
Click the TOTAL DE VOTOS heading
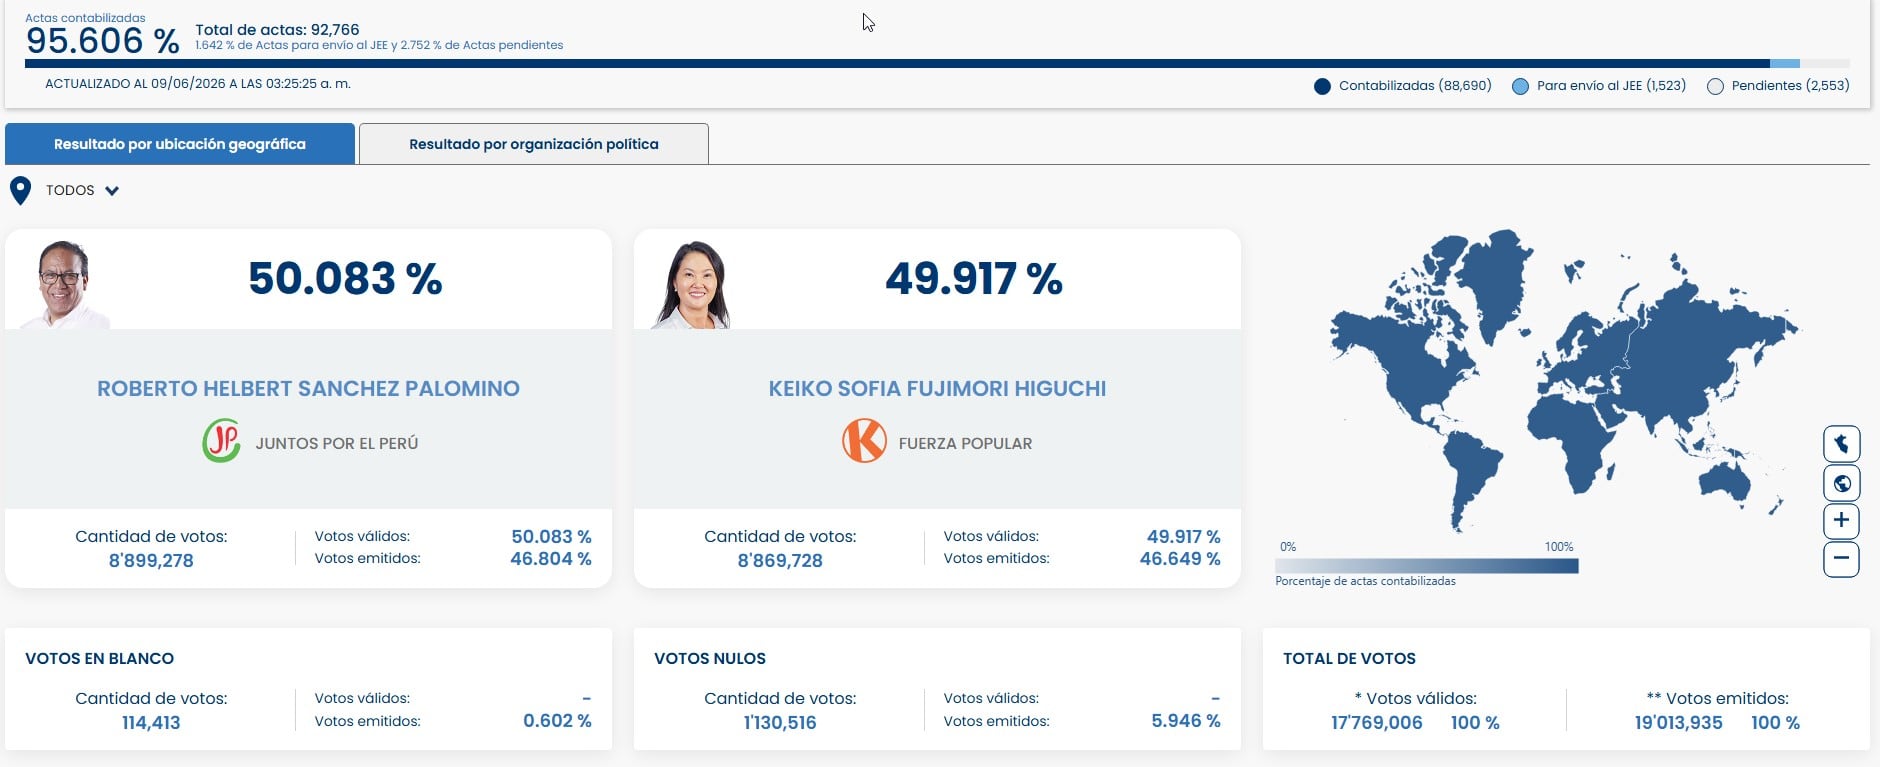point(1349,658)
